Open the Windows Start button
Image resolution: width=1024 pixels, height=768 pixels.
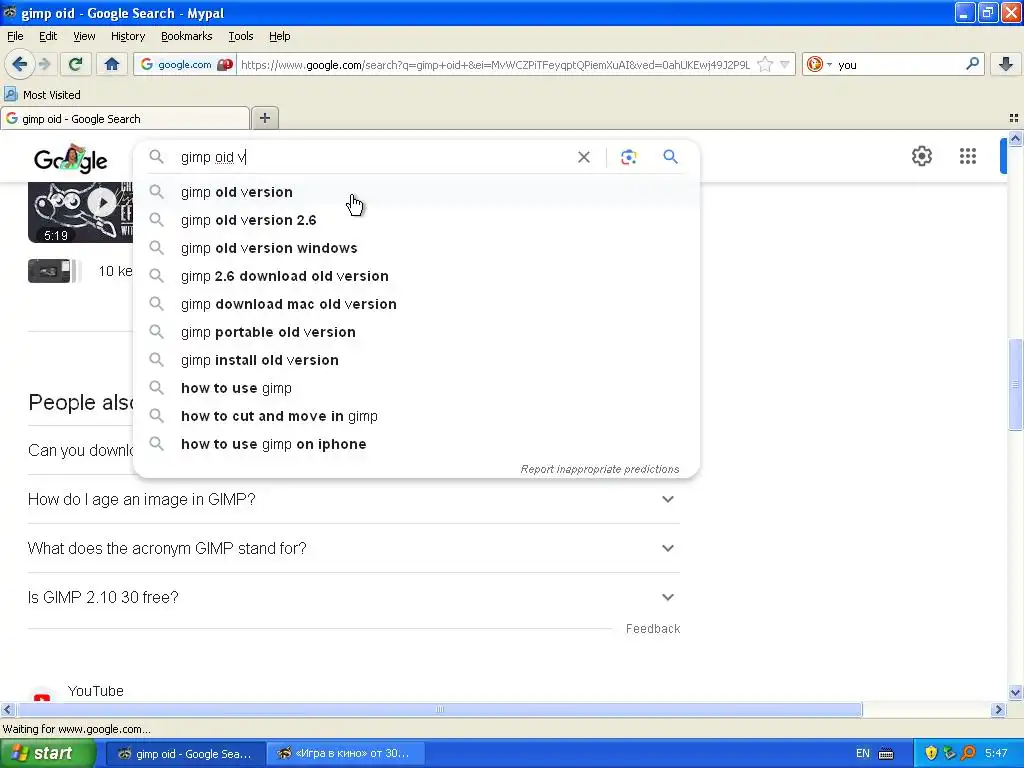point(47,753)
